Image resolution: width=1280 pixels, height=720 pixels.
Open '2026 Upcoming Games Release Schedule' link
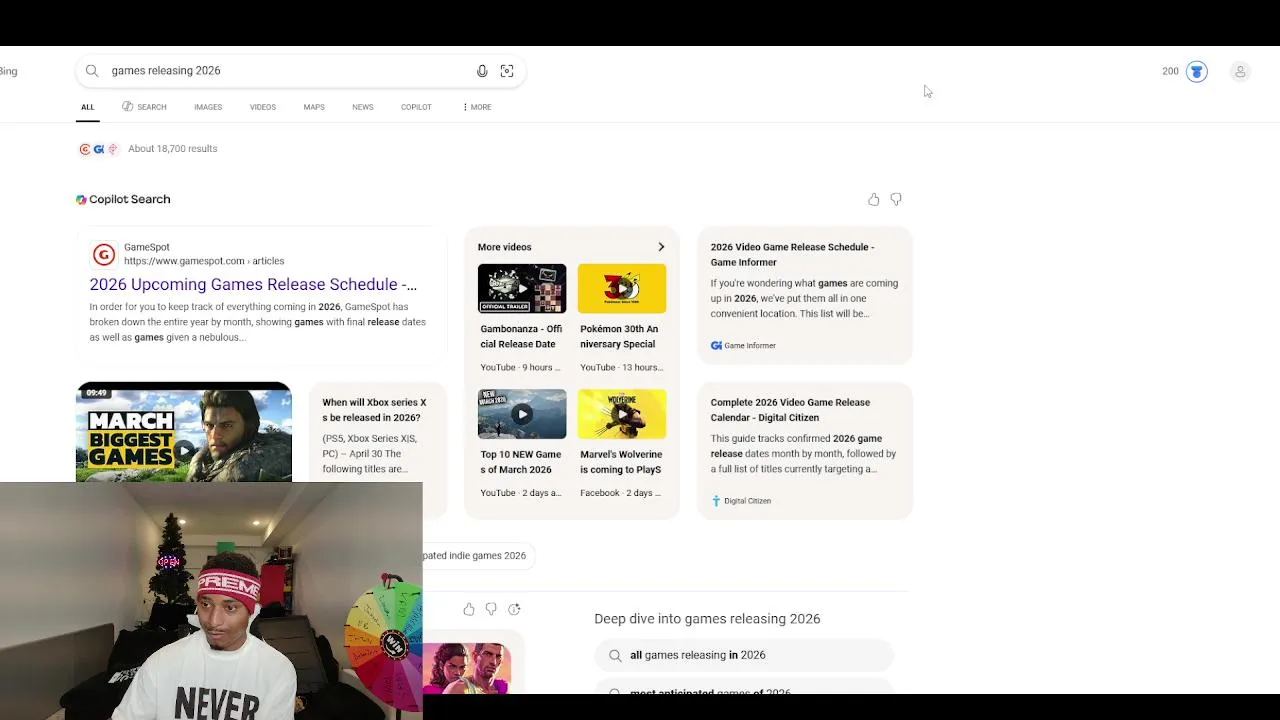(253, 284)
